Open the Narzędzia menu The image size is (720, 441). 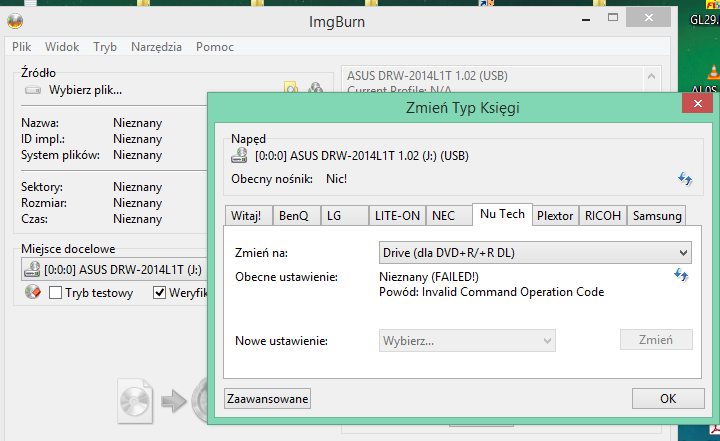coord(156,47)
